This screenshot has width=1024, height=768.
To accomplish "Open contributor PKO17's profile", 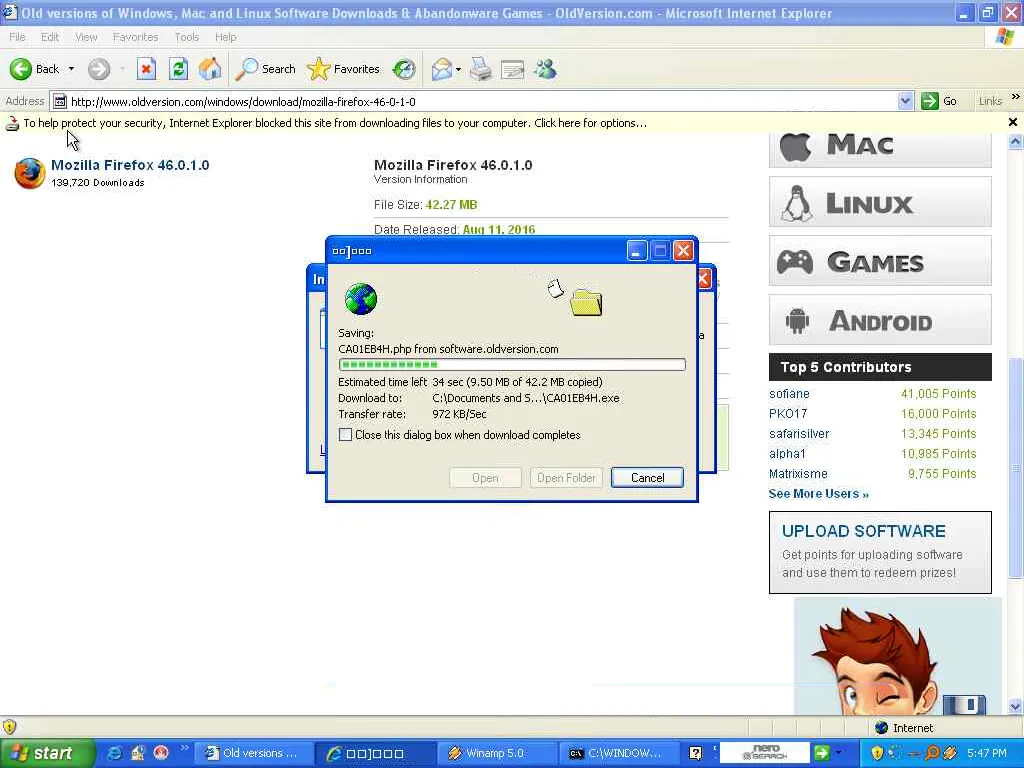I will pos(788,413).
